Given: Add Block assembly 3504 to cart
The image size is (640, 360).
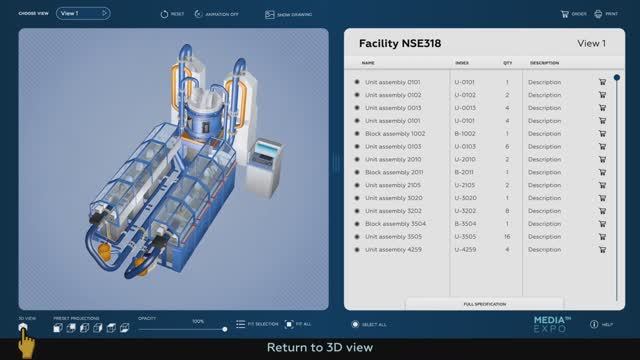Looking at the screenshot, I should [x=602, y=224].
